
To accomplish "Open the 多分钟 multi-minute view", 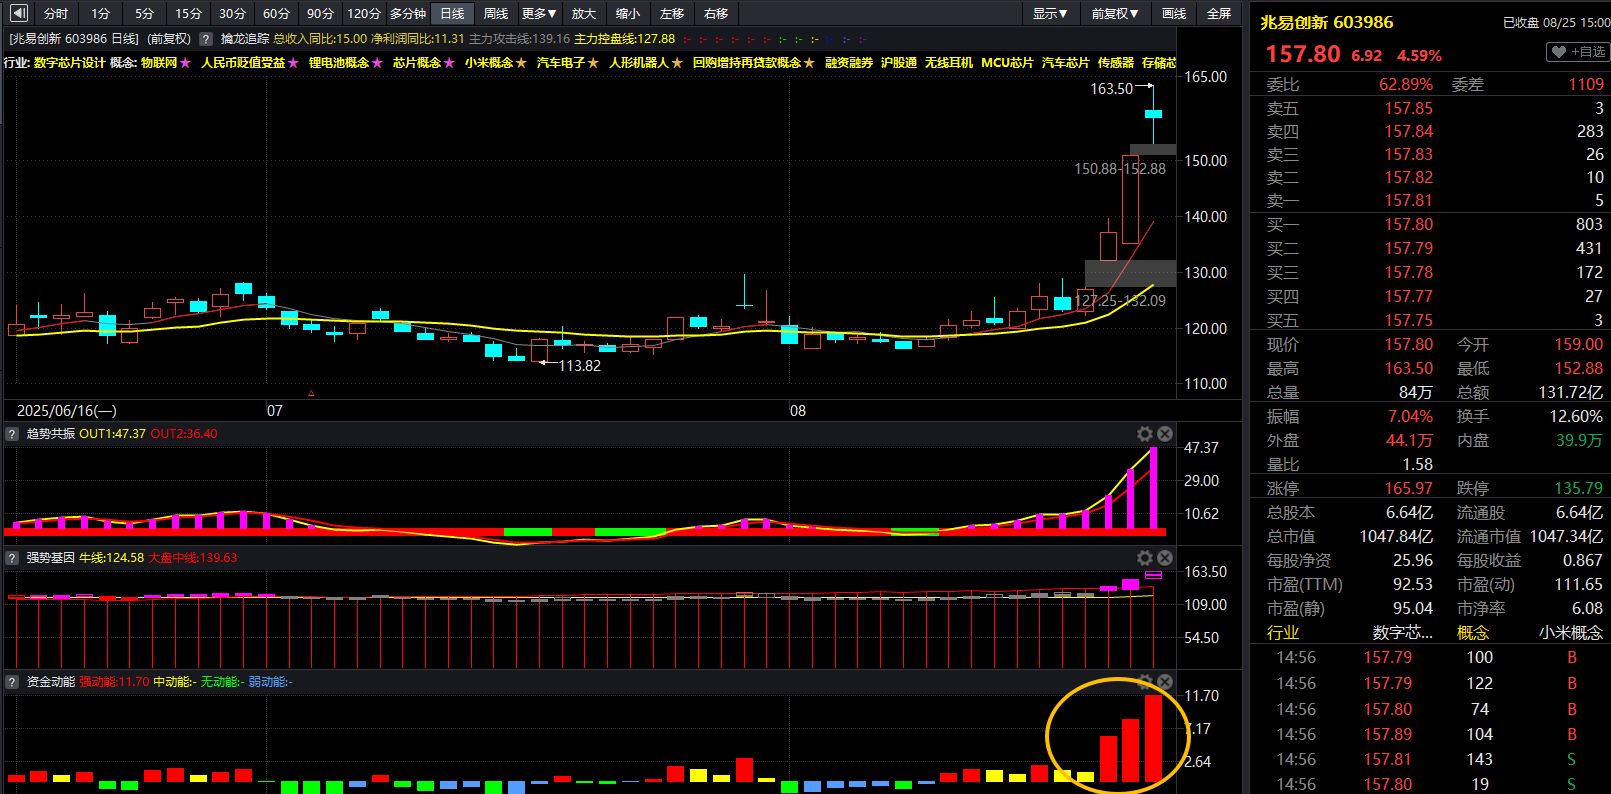I will tap(408, 13).
